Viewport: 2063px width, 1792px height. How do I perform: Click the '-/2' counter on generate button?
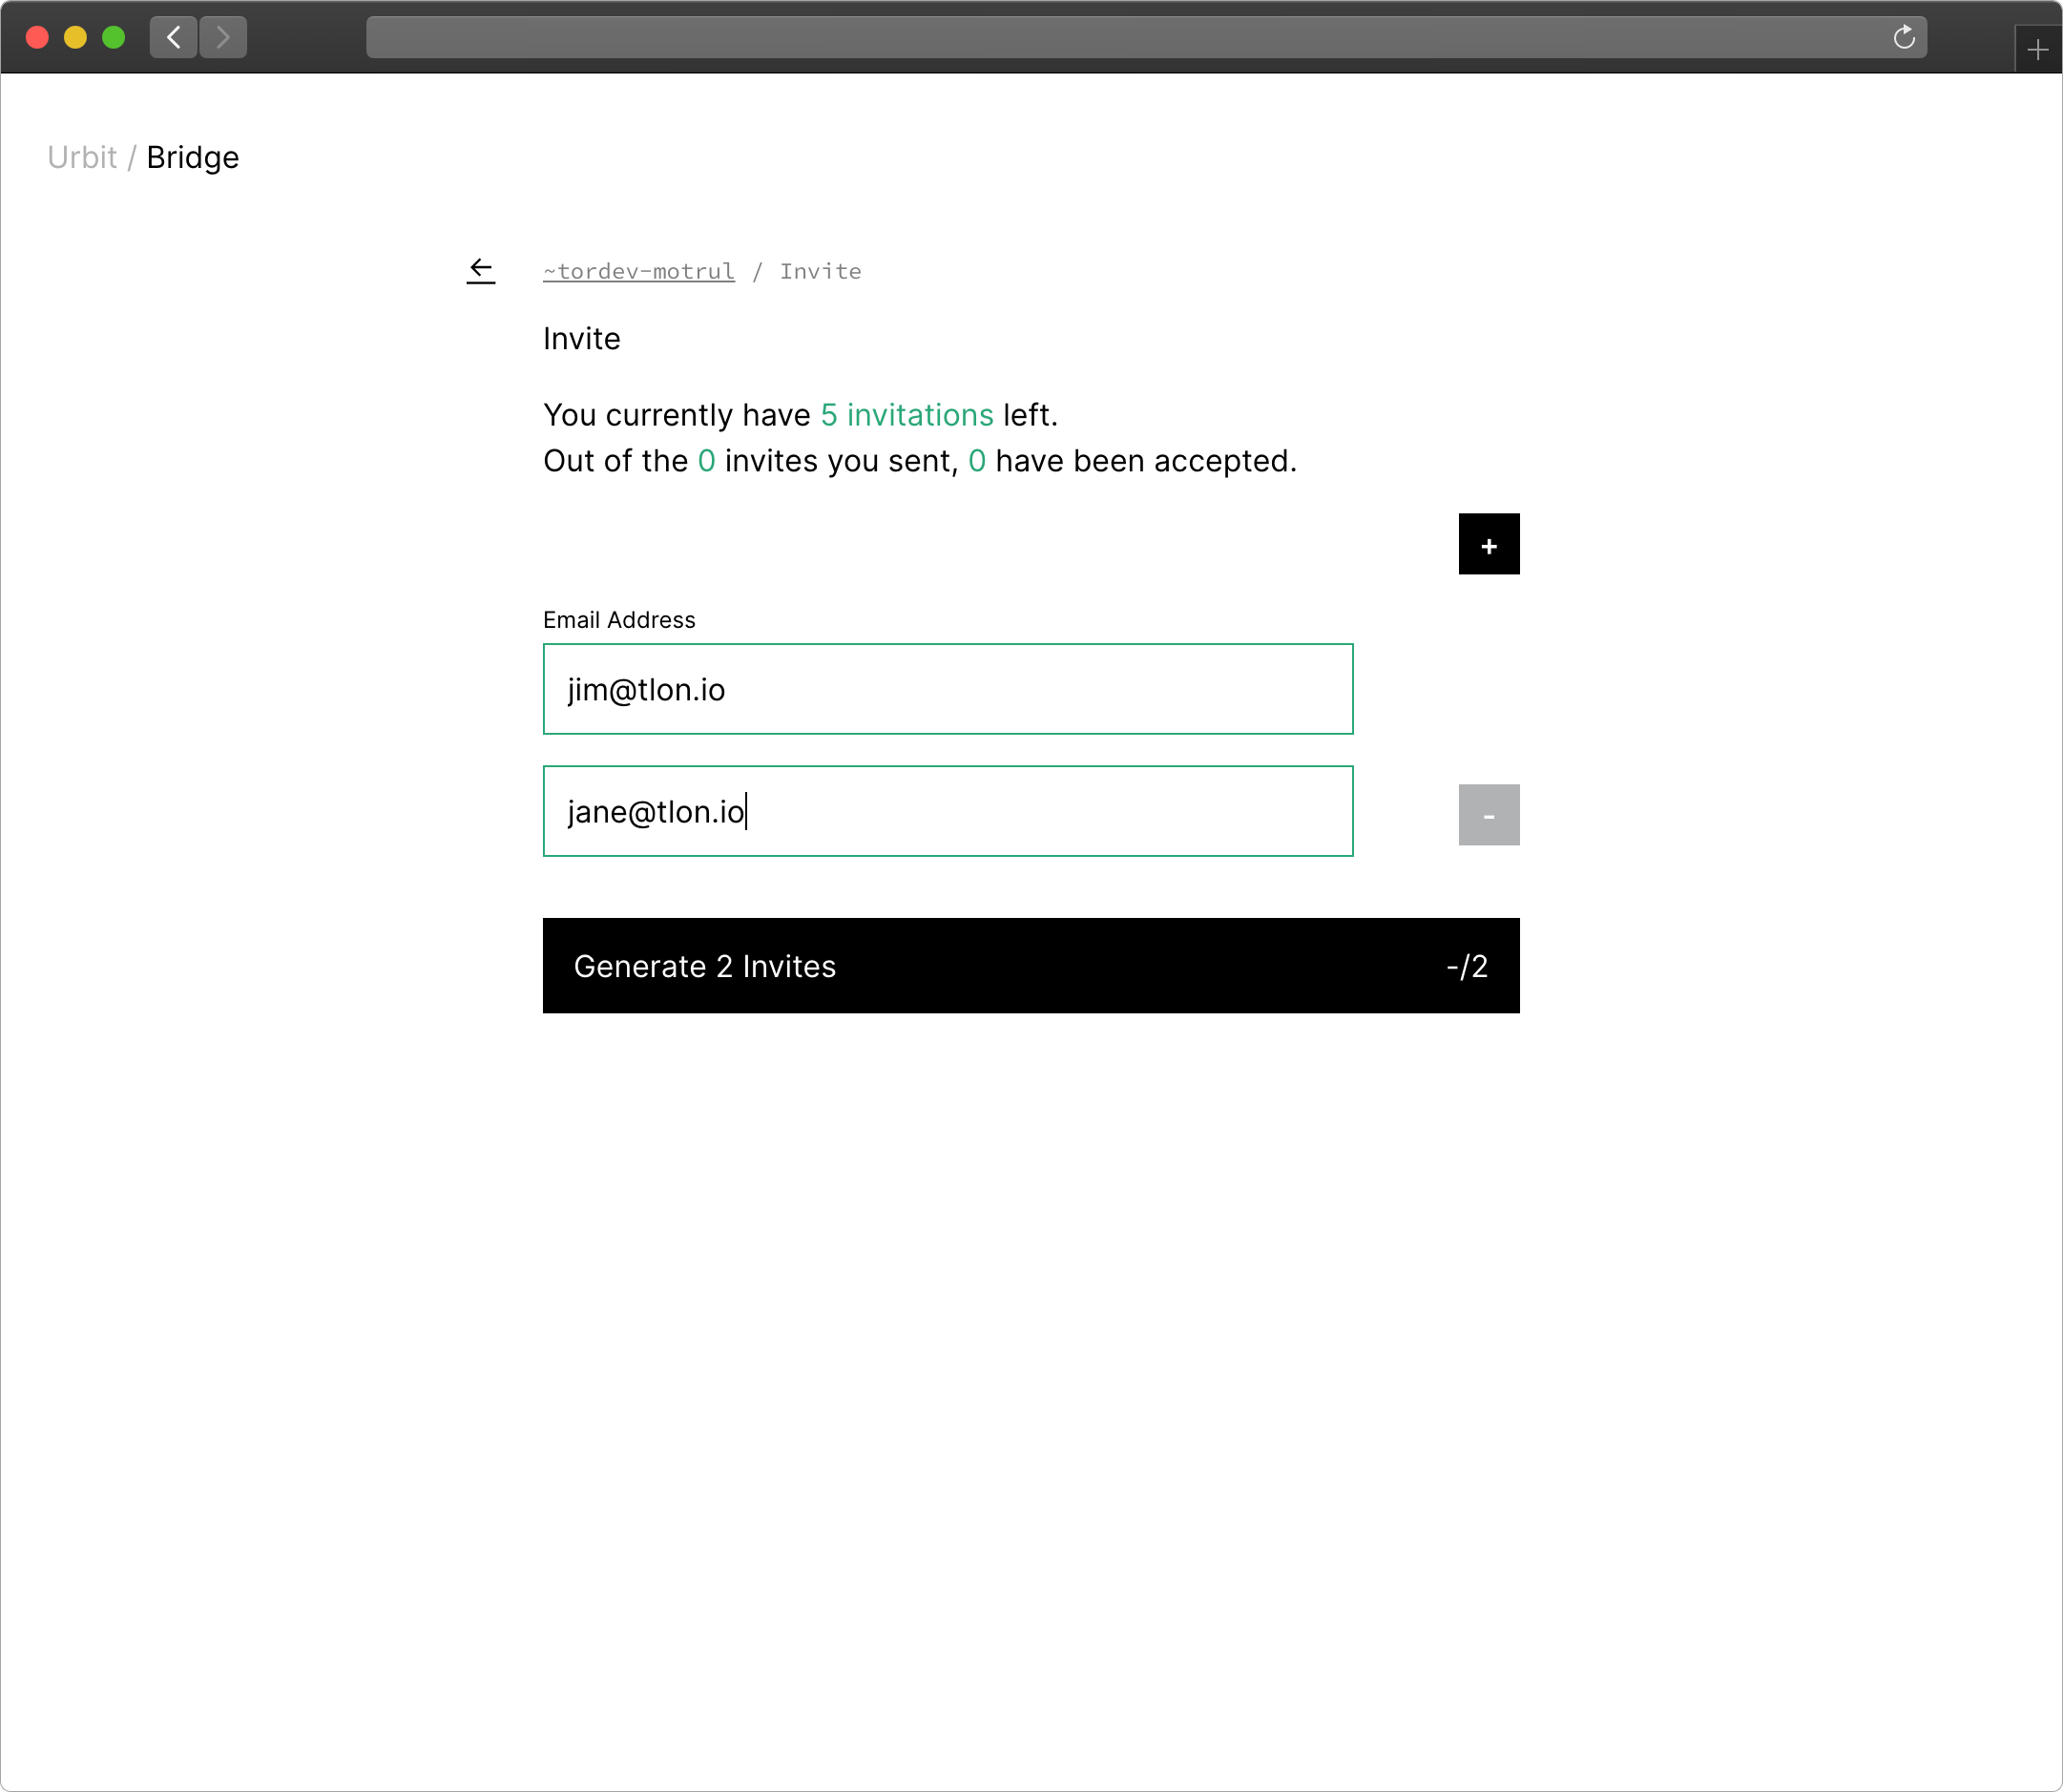point(1467,966)
